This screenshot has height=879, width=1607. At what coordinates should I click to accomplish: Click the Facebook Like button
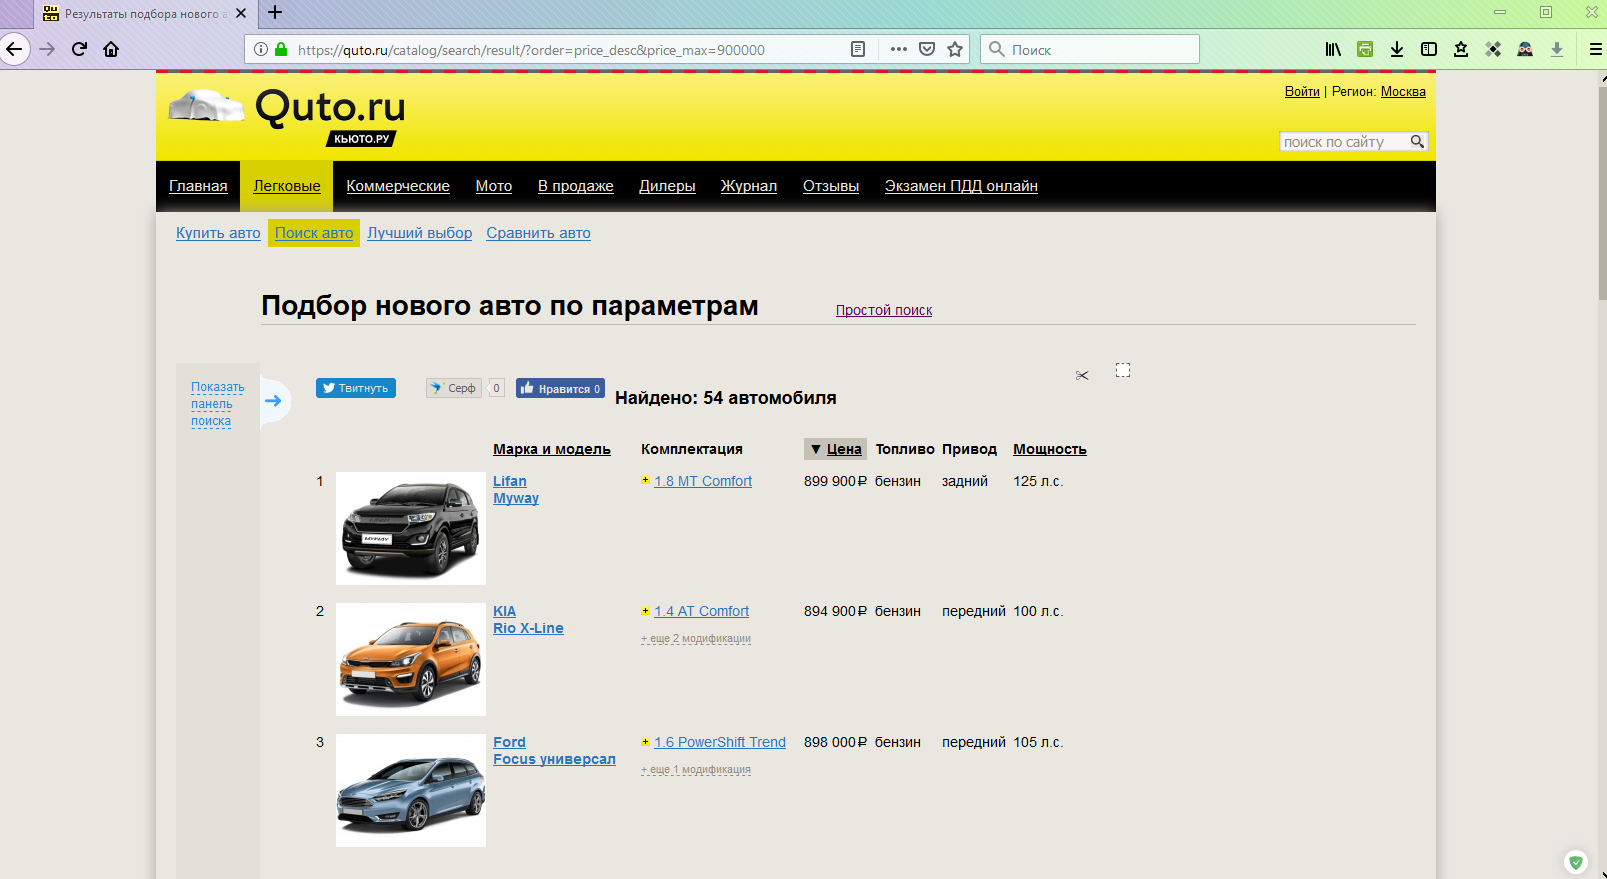[x=560, y=388]
